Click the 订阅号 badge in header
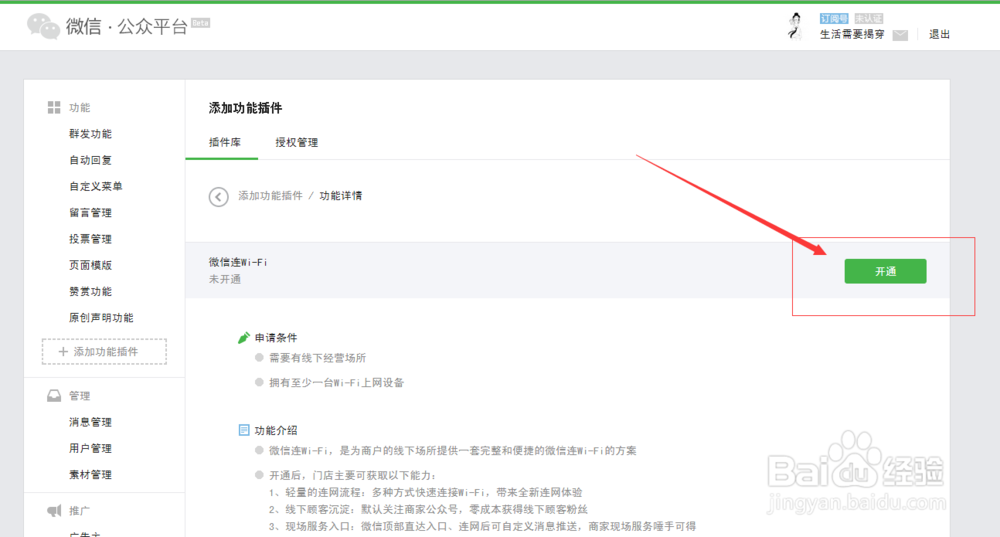The width and height of the screenshot is (1000, 537). coord(834,18)
